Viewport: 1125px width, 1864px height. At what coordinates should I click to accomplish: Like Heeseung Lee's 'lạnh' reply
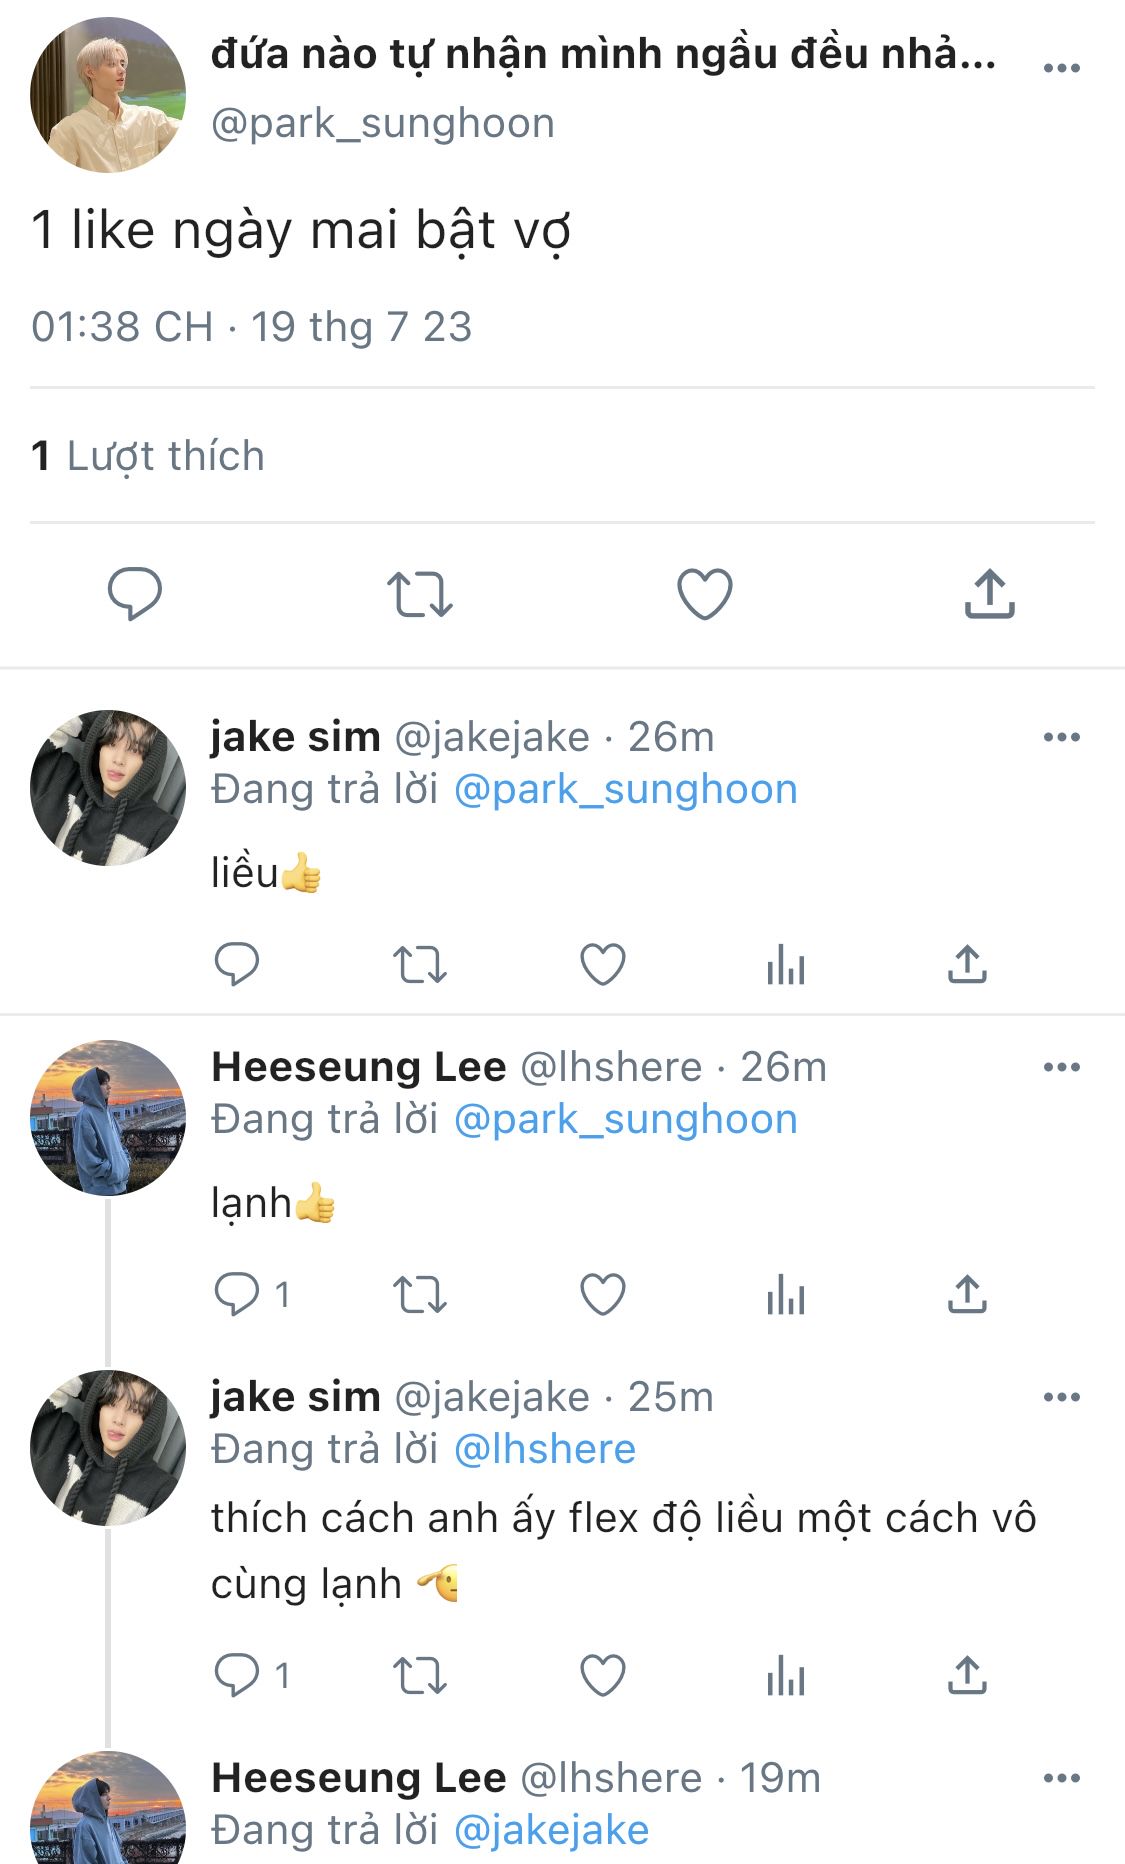[603, 1295]
